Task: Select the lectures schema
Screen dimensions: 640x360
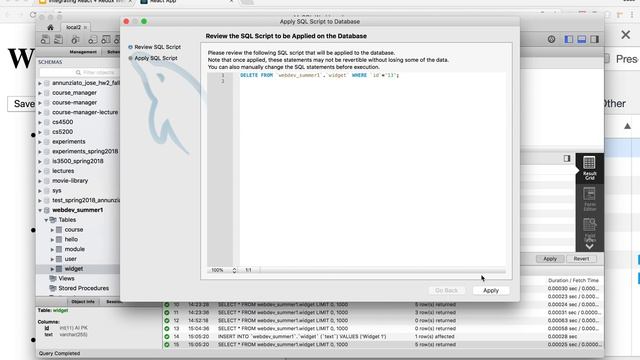Action: 63,171
